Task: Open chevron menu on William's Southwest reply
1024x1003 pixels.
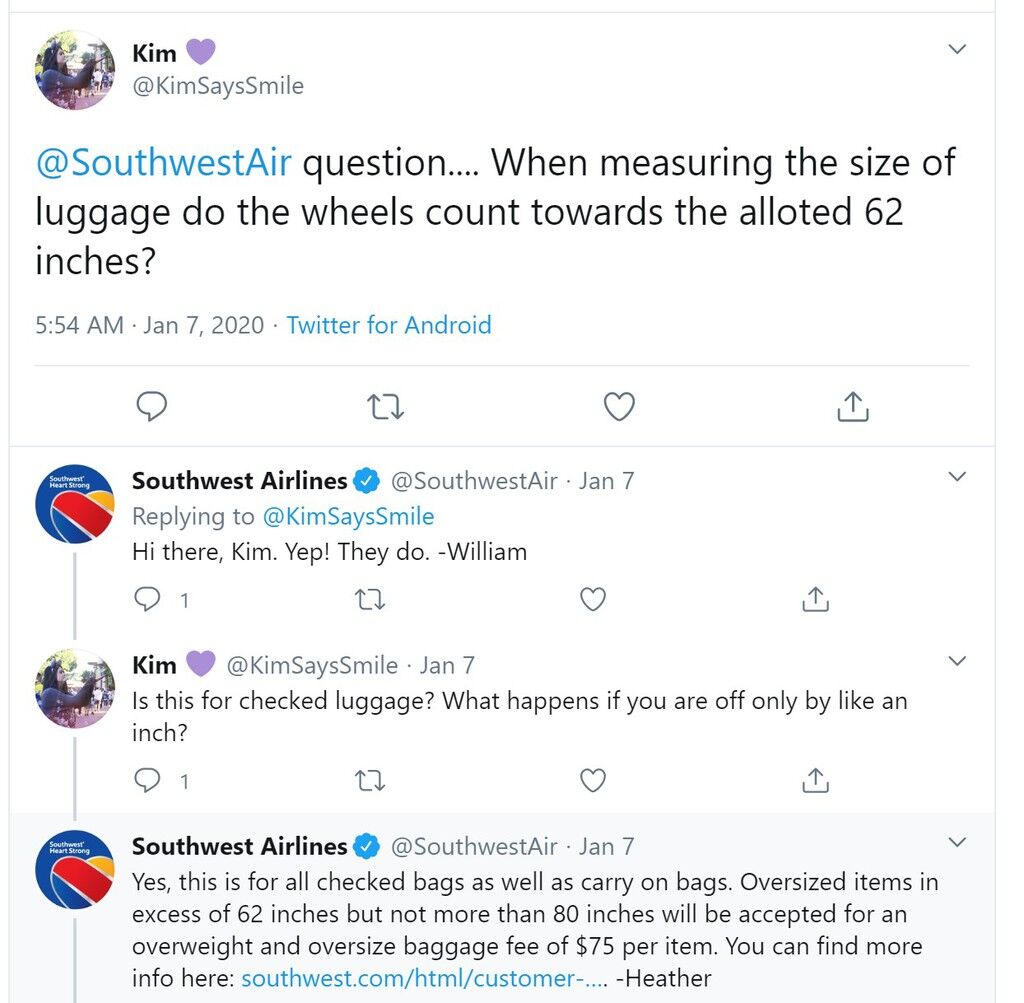Action: pos(957,477)
